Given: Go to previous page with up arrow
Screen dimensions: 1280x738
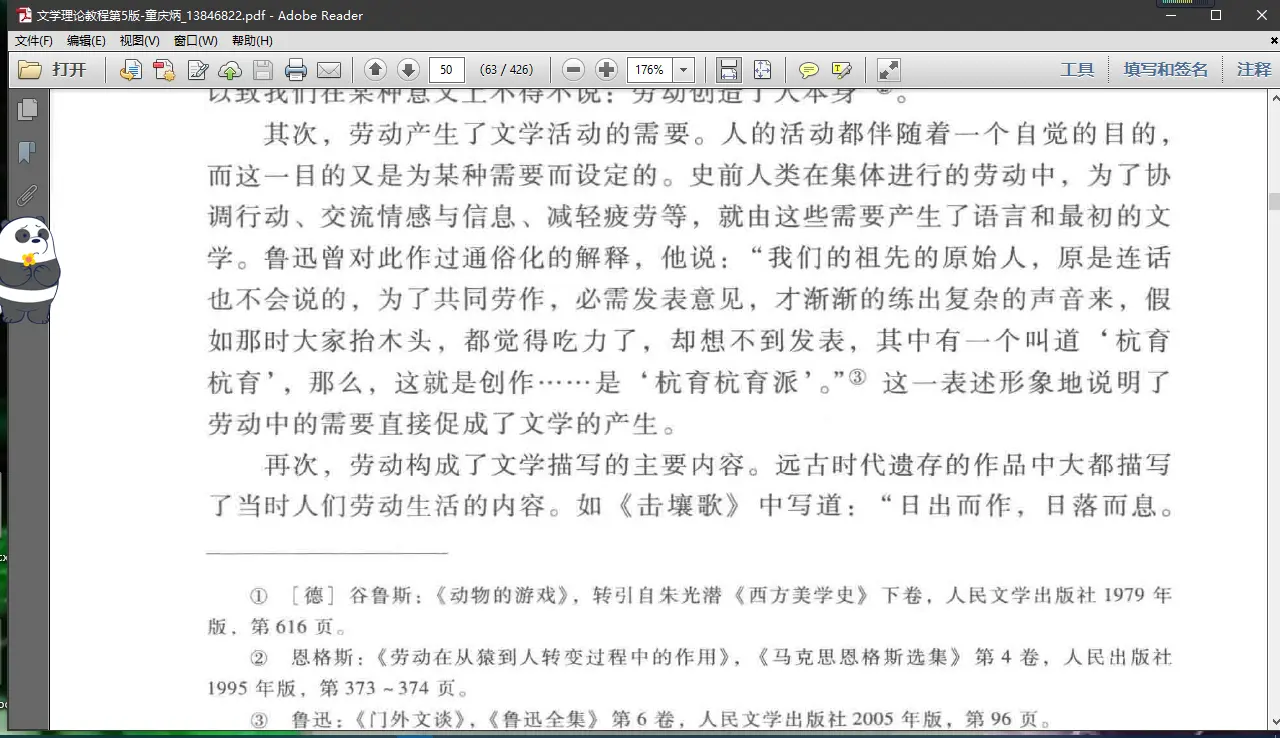Looking at the screenshot, I should point(375,70).
